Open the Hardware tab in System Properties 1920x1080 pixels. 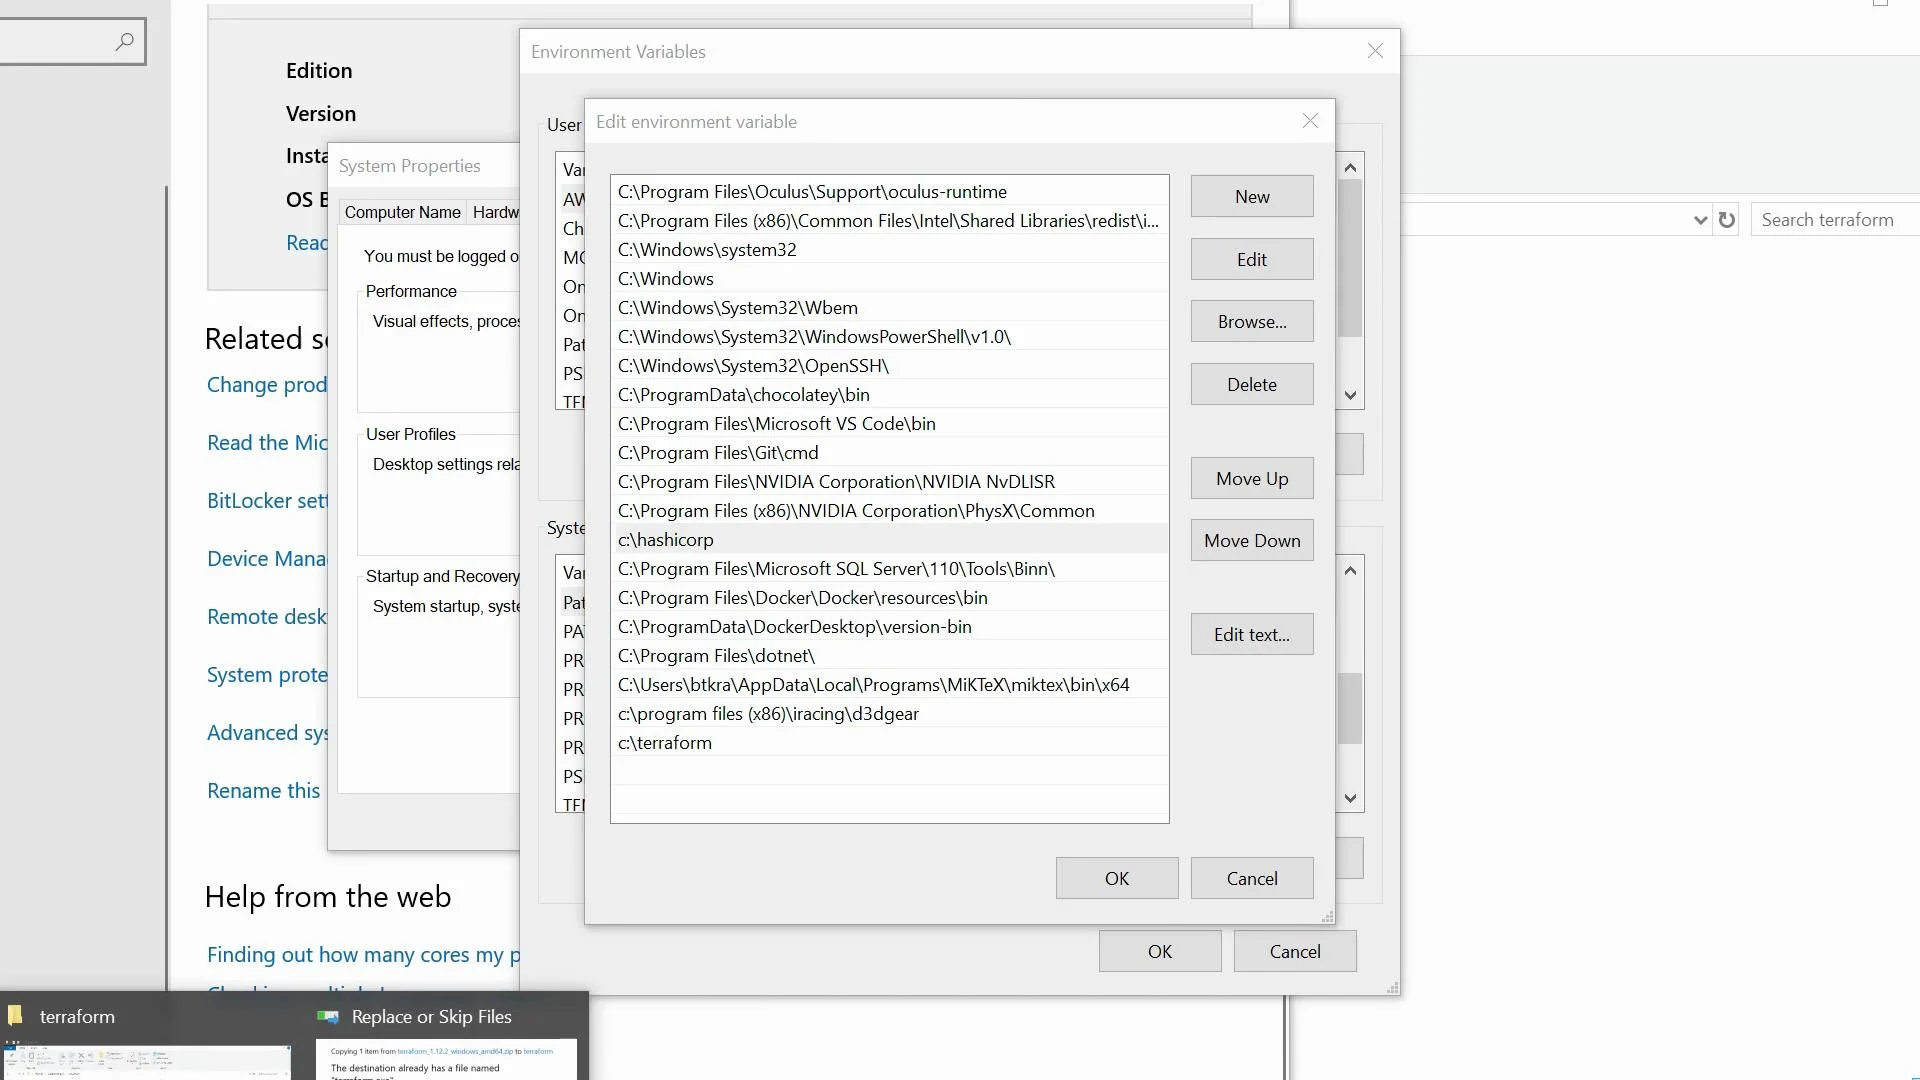[495, 212]
